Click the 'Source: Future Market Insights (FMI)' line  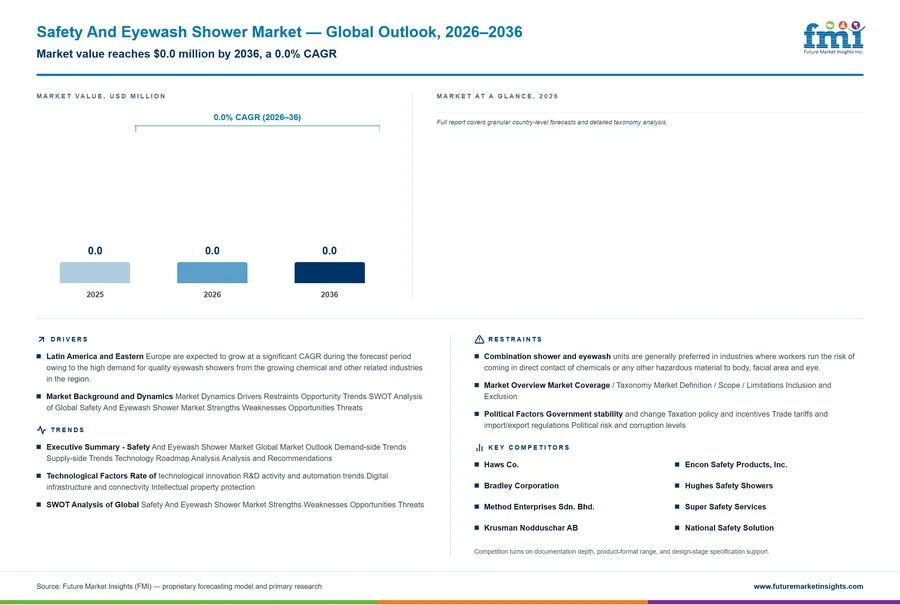(x=179, y=586)
